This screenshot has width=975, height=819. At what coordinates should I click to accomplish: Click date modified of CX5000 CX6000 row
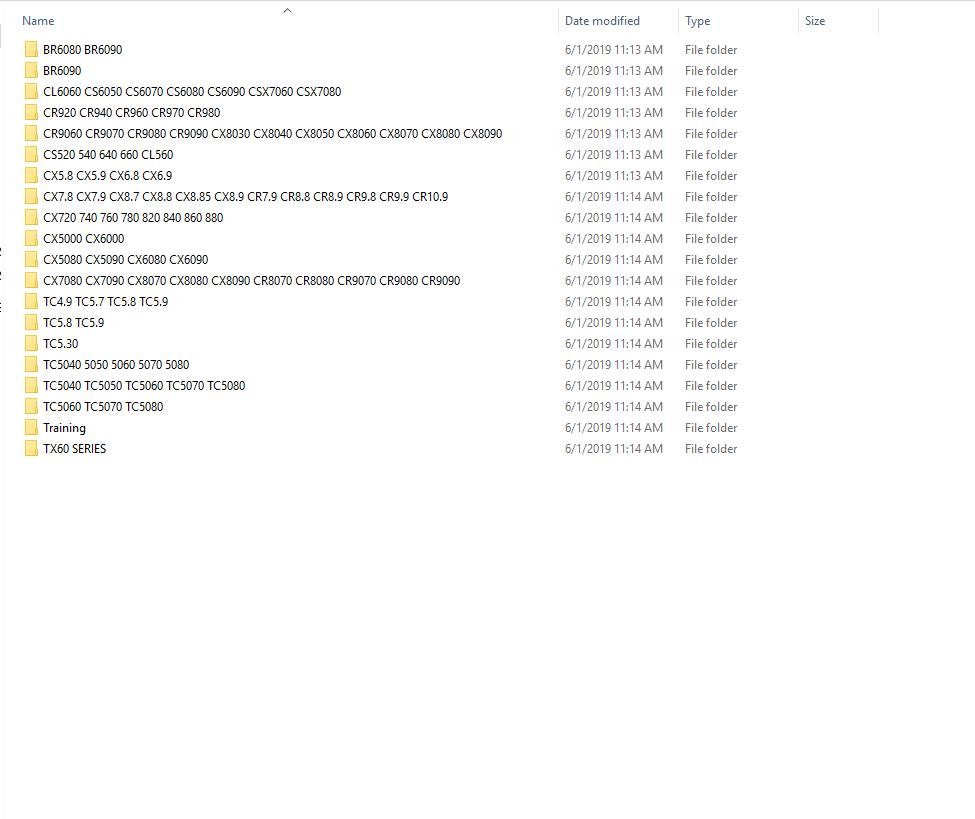614,239
